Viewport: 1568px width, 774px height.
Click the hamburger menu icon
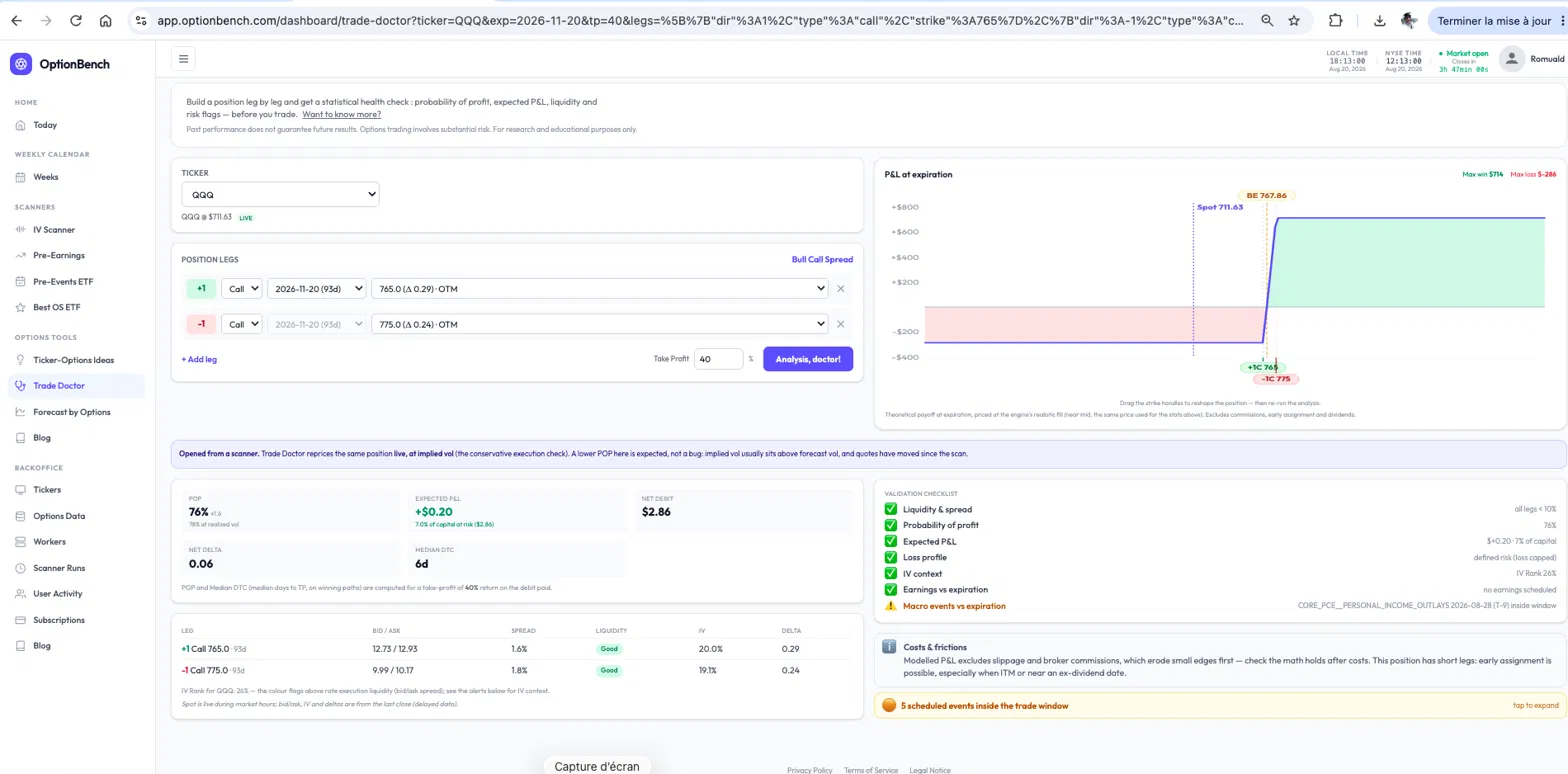[x=184, y=59]
